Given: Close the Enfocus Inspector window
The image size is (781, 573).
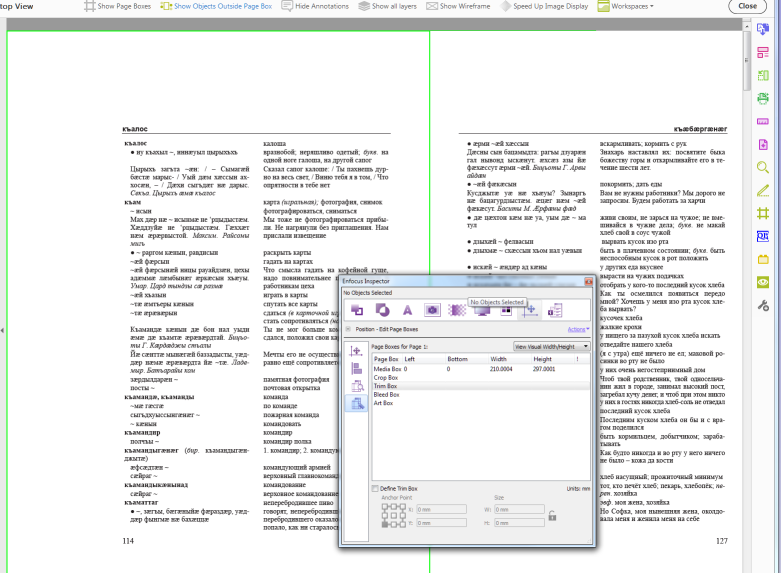Looking at the screenshot, I should point(588,282).
